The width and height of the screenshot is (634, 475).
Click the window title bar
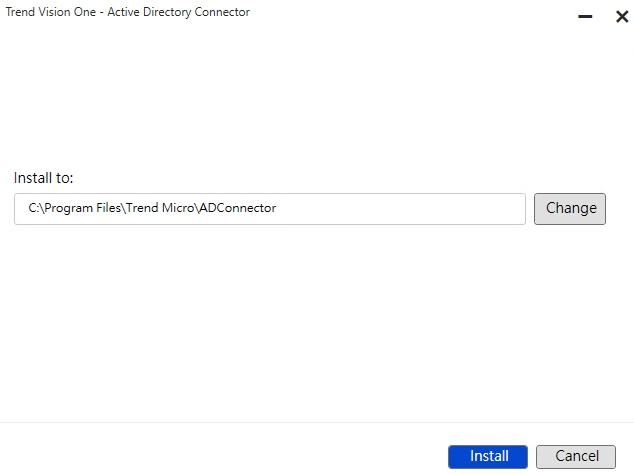pos(400,13)
